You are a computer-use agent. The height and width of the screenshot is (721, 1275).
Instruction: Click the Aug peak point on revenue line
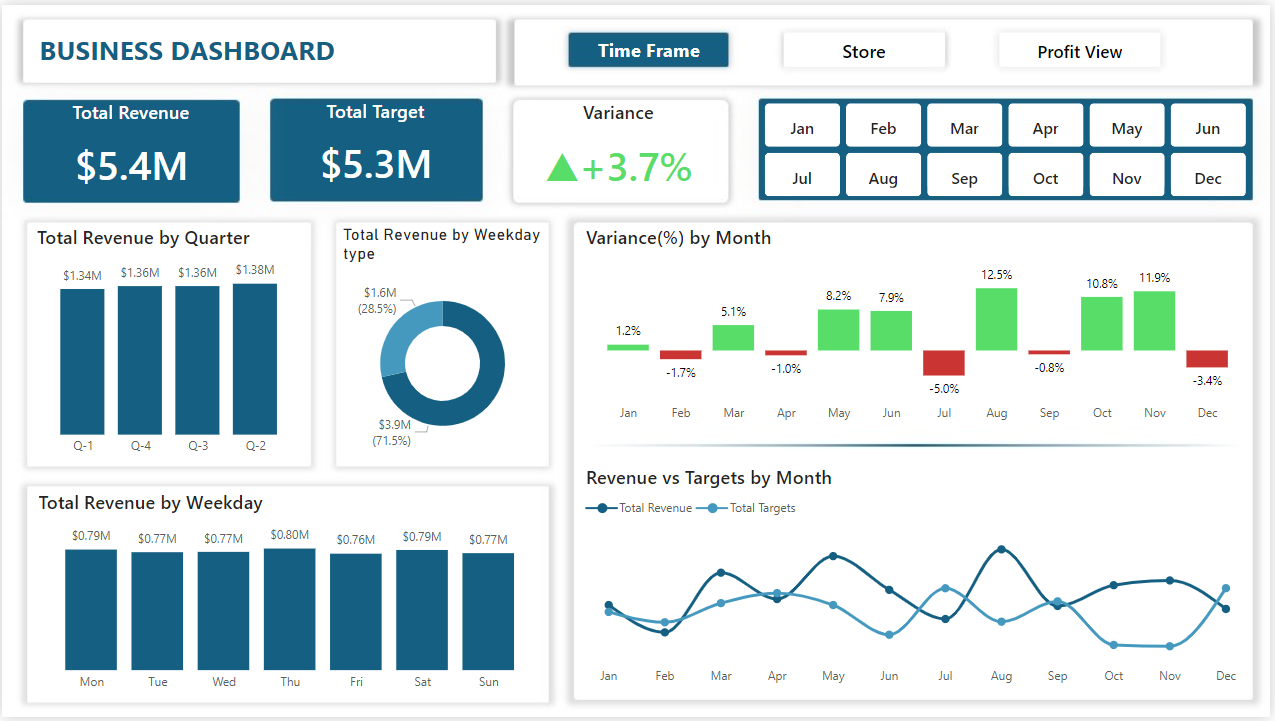pyautogui.click(x=1001, y=549)
